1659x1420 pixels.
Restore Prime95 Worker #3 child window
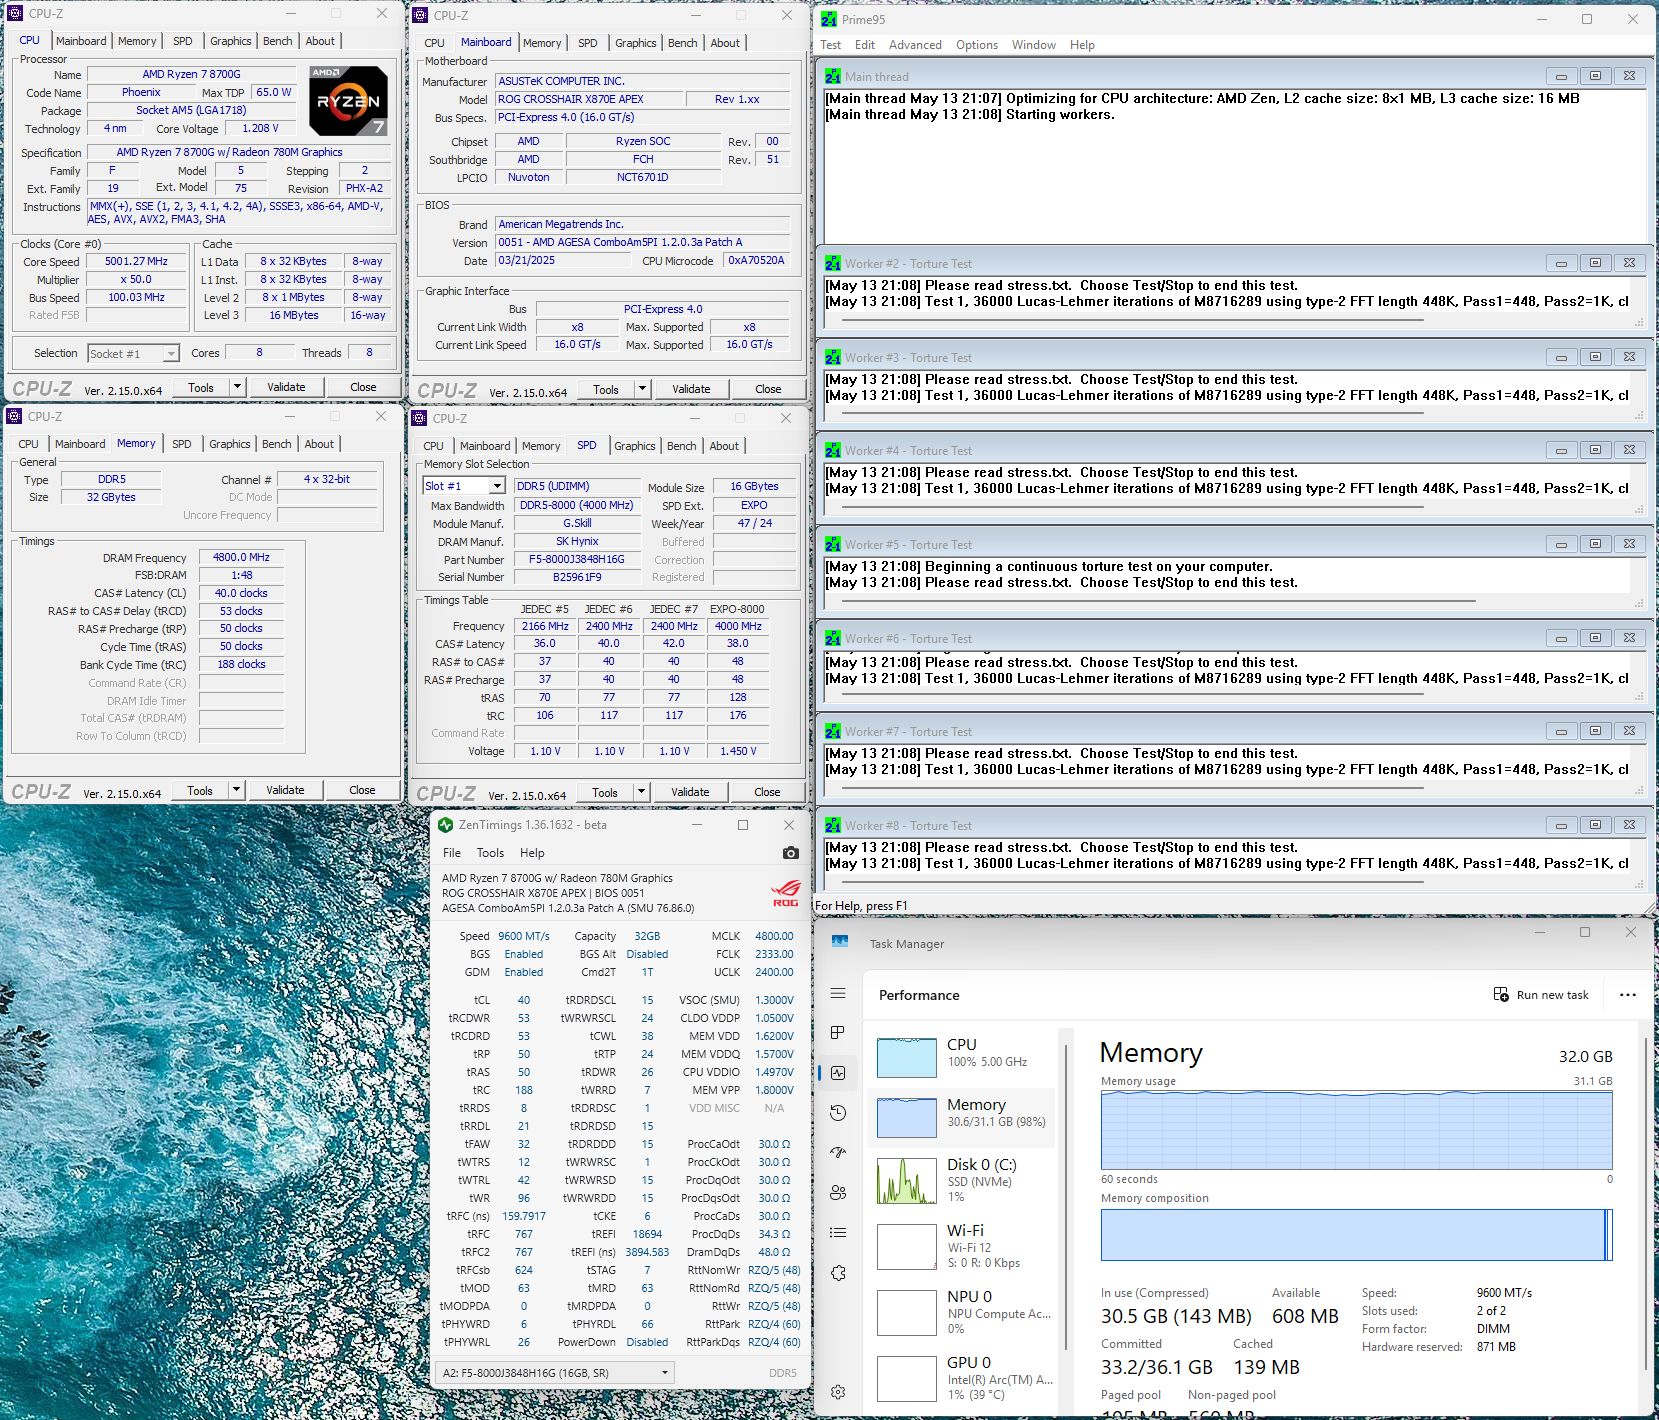pyautogui.click(x=1595, y=357)
